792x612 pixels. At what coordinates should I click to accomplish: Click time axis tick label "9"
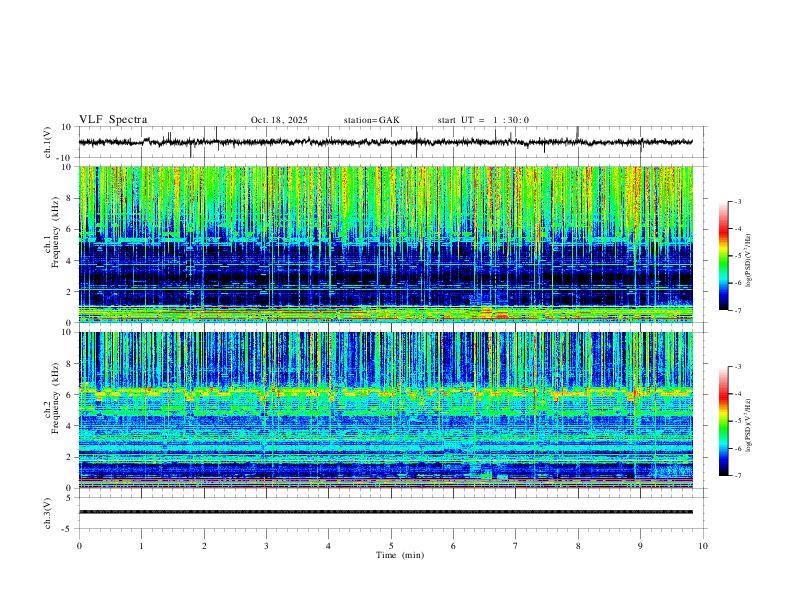(640, 546)
